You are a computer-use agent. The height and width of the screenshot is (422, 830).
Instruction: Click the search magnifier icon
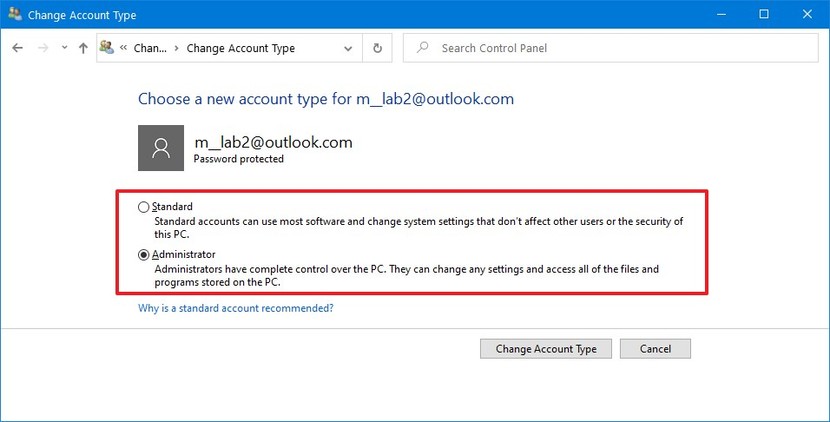click(422, 48)
